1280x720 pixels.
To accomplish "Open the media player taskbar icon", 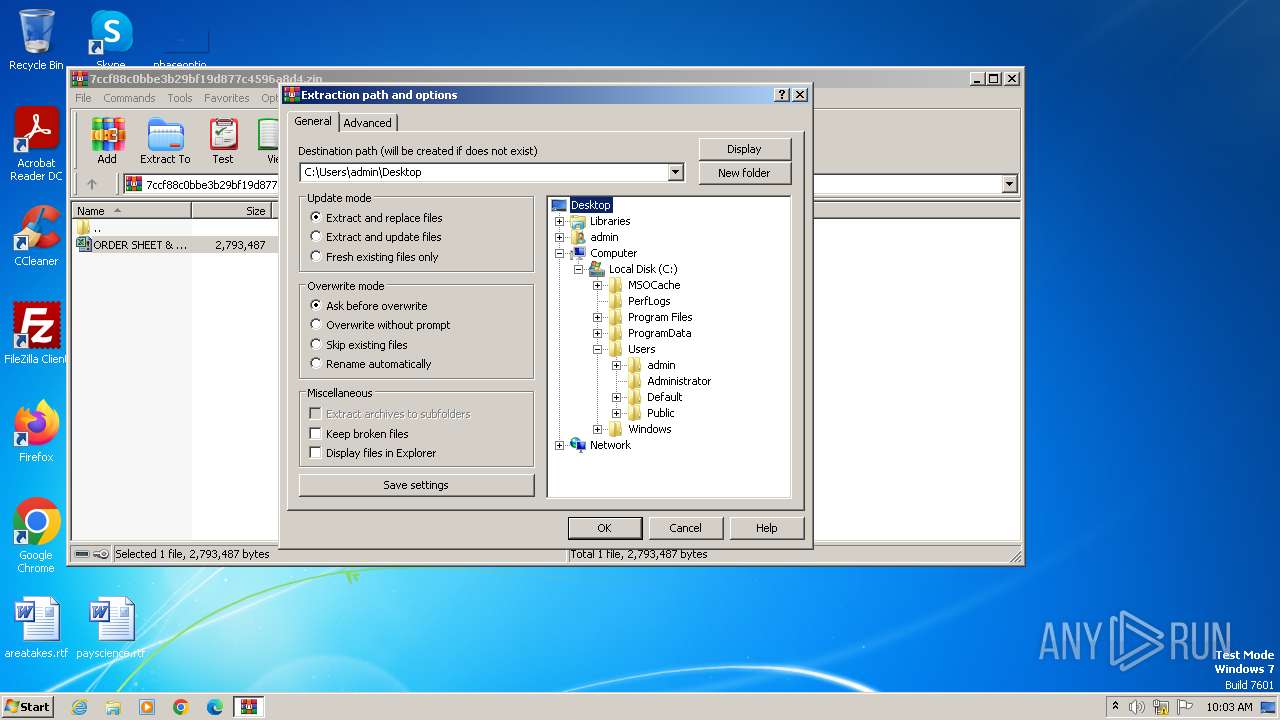I will 147,707.
